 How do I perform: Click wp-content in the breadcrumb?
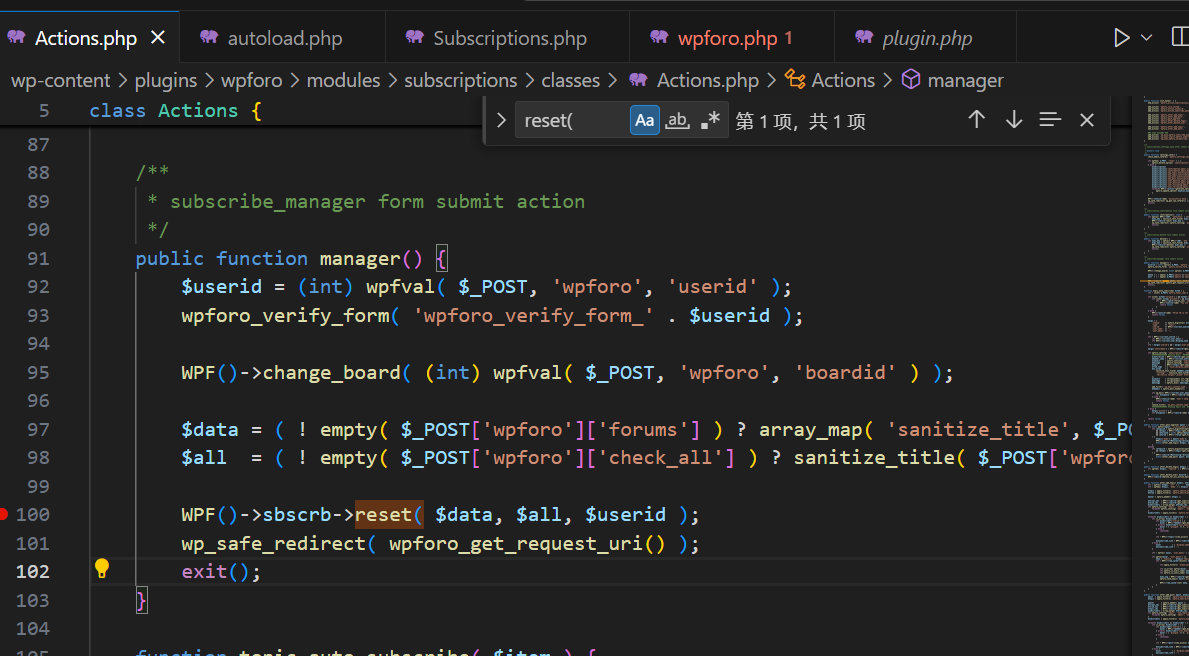(x=61, y=80)
